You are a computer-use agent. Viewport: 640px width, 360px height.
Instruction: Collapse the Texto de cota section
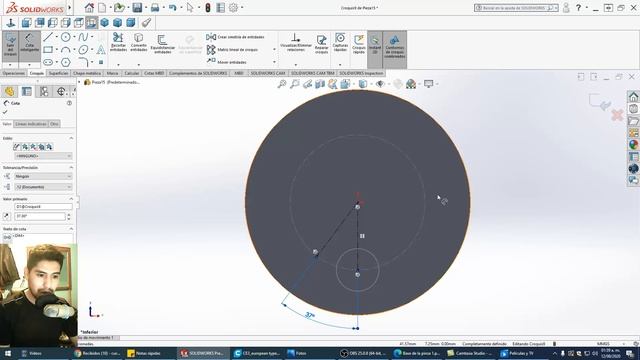tap(71, 229)
